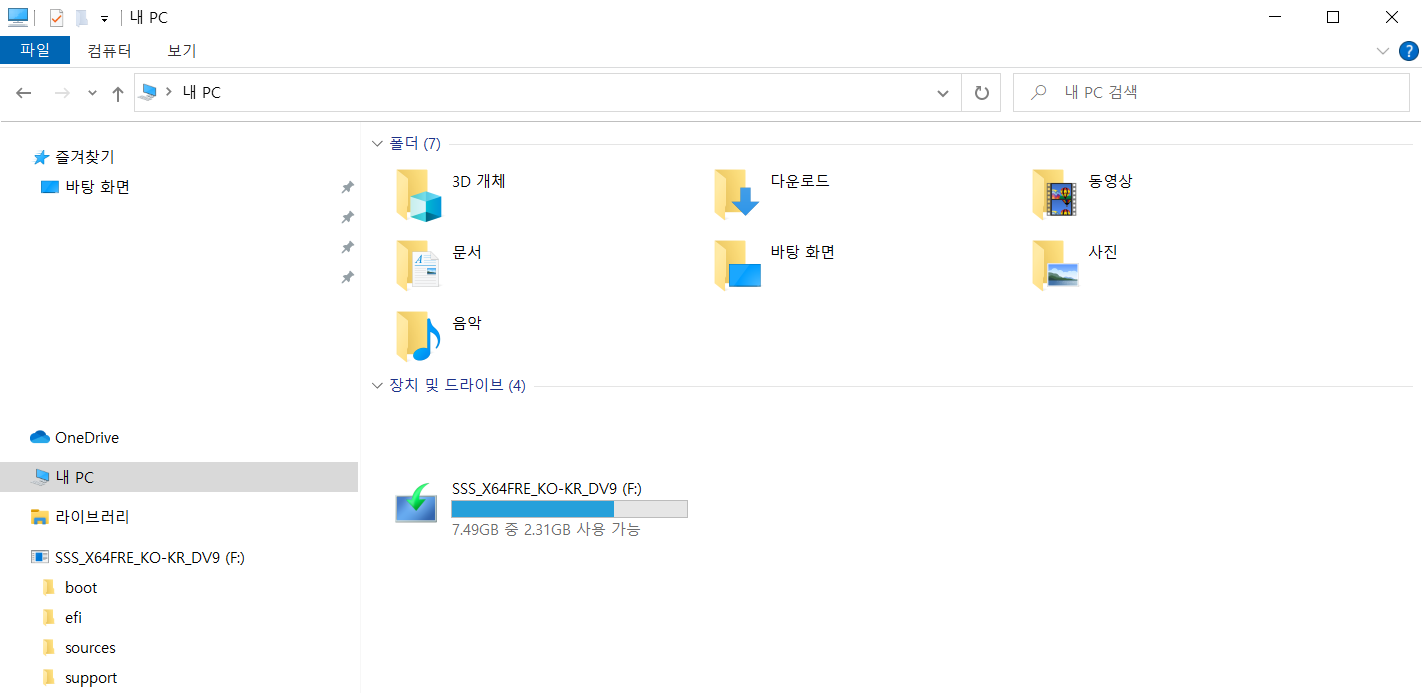Select the 다운로드 folder icon

pyautogui.click(x=737, y=195)
